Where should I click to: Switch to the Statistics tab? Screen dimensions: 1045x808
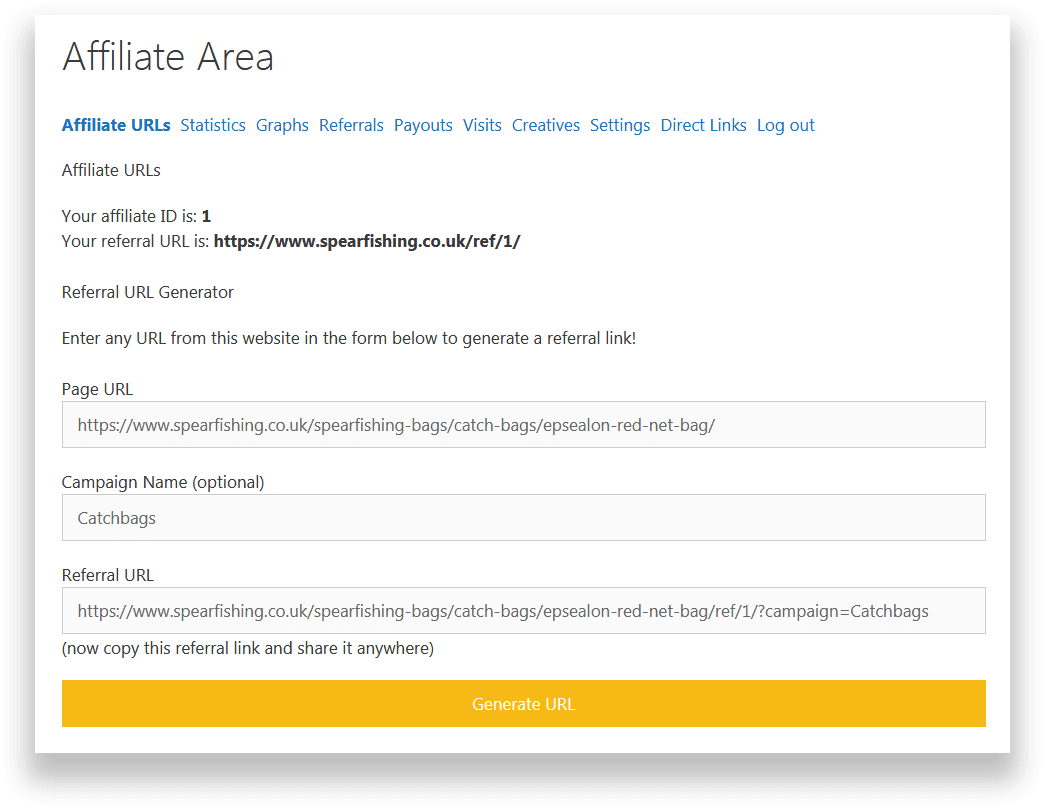[213, 125]
